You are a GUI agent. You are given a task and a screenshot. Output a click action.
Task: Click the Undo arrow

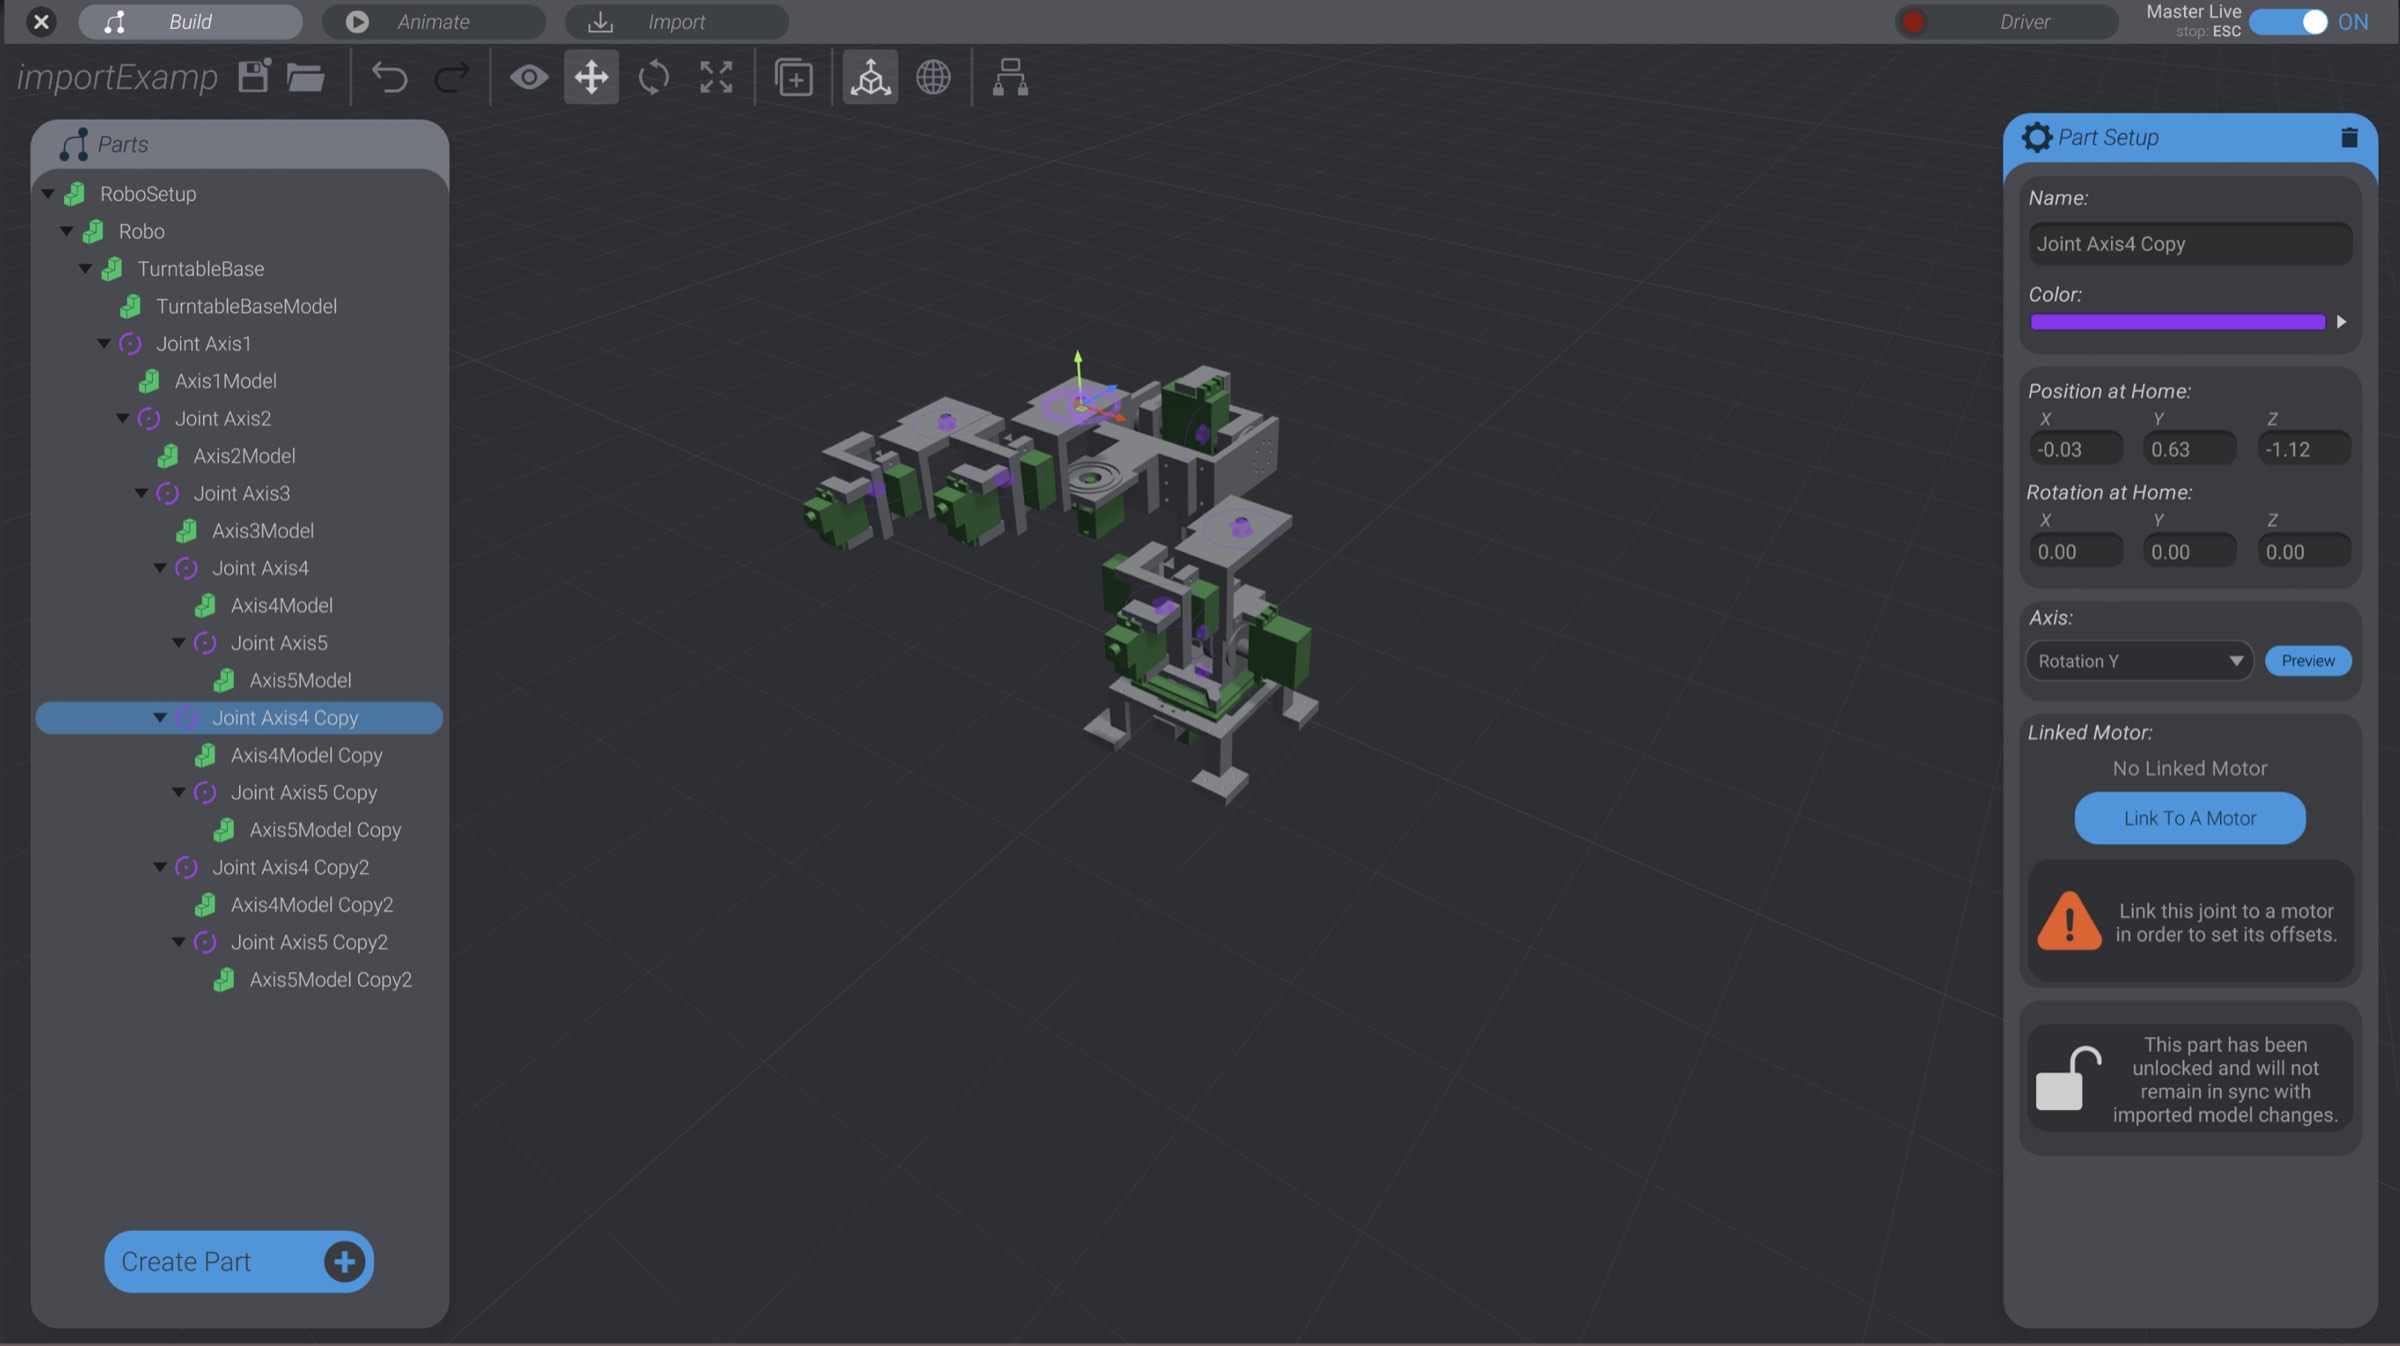tap(390, 78)
